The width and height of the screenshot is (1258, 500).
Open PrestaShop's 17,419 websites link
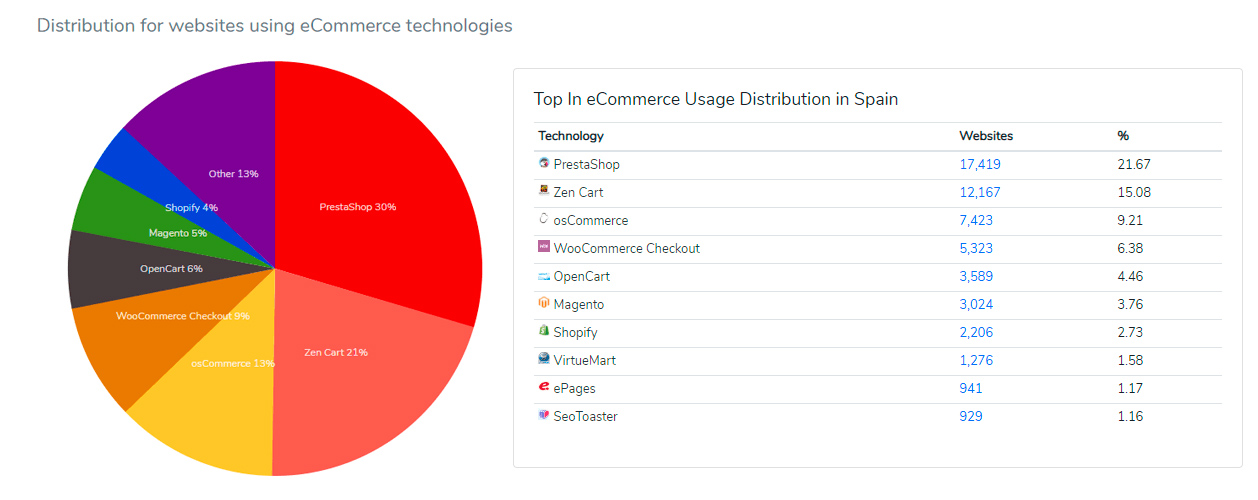[980, 164]
